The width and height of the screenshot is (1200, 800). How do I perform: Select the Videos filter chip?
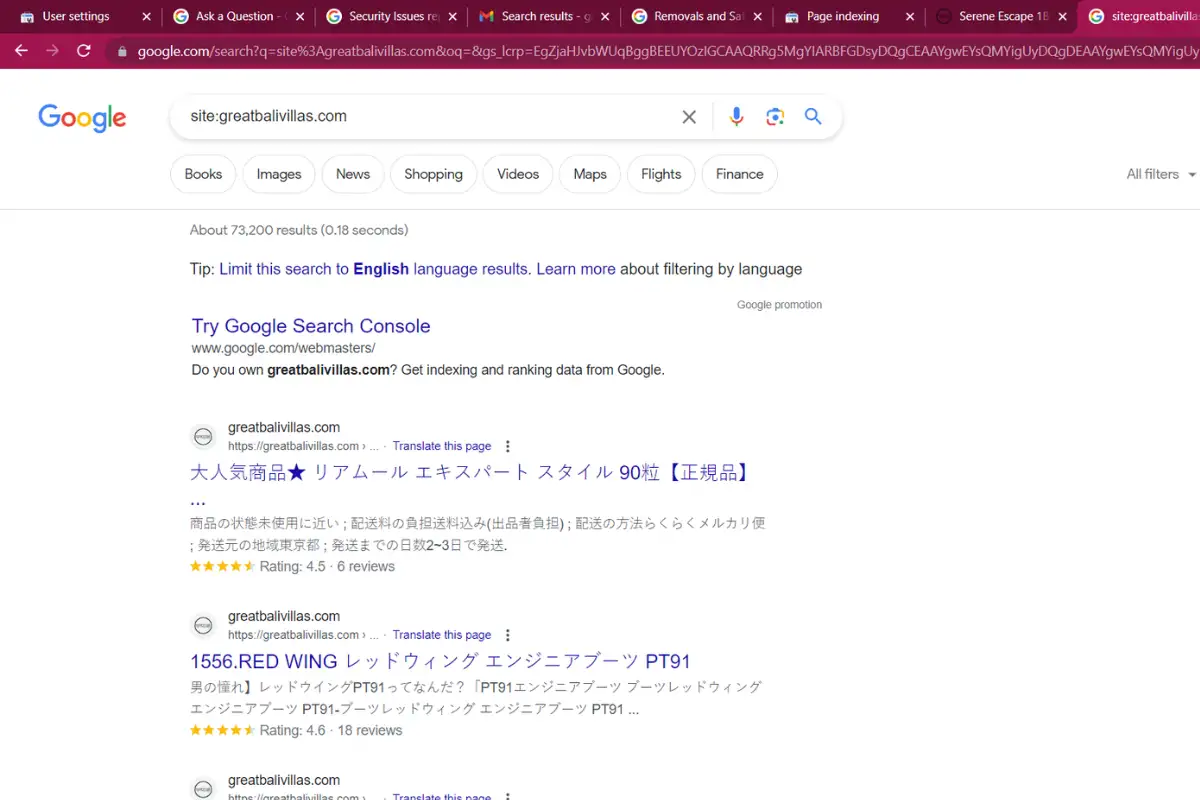[x=517, y=174]
